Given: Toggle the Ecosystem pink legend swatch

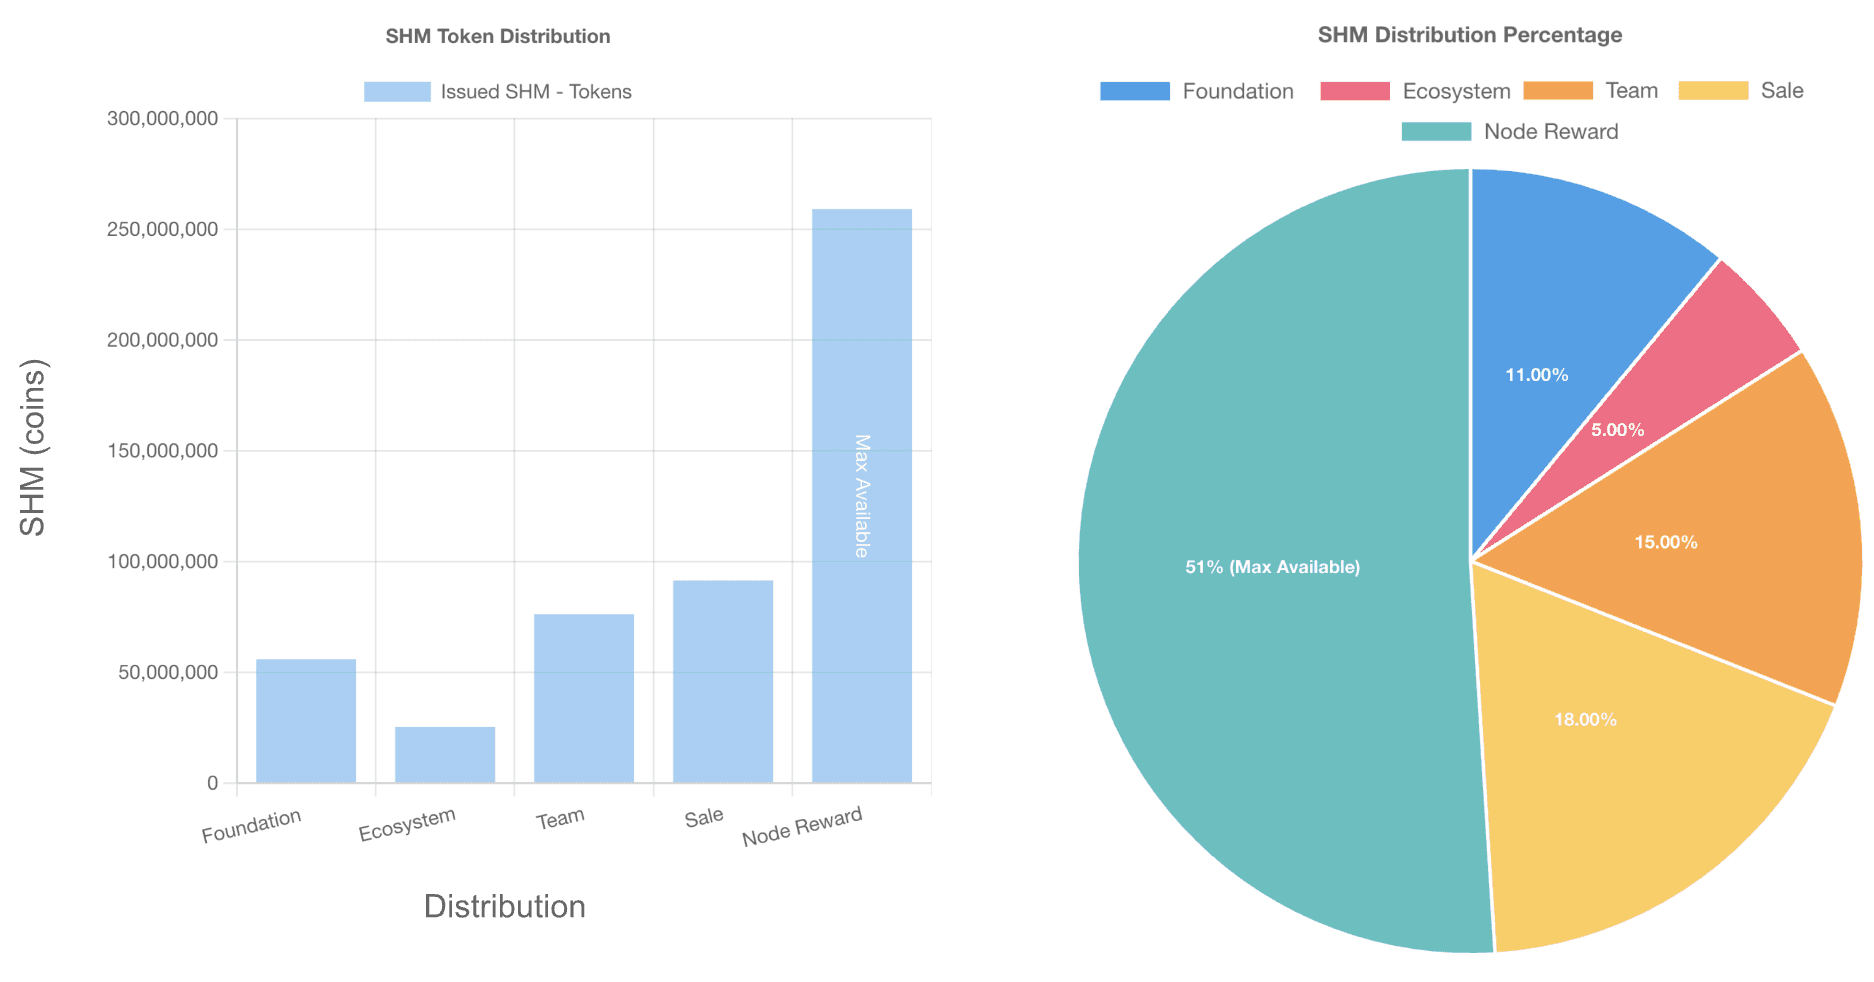Looking at the screenshot, I should pyautogui.click(x=1355, y=91).
